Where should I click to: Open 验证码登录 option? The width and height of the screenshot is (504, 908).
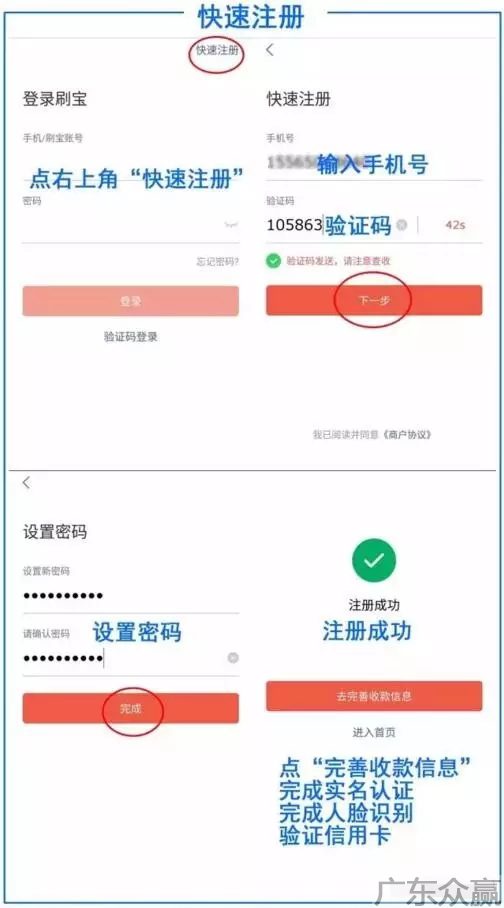130,336
